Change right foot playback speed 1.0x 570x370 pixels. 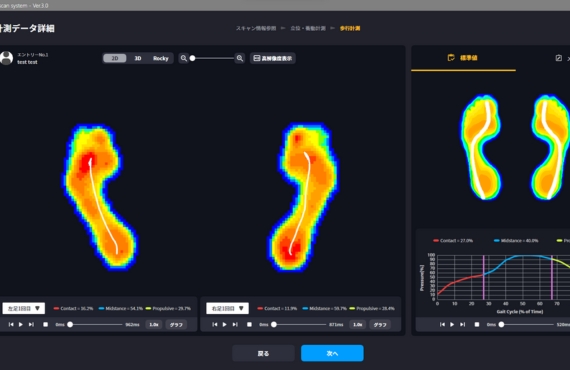point(358,324)
